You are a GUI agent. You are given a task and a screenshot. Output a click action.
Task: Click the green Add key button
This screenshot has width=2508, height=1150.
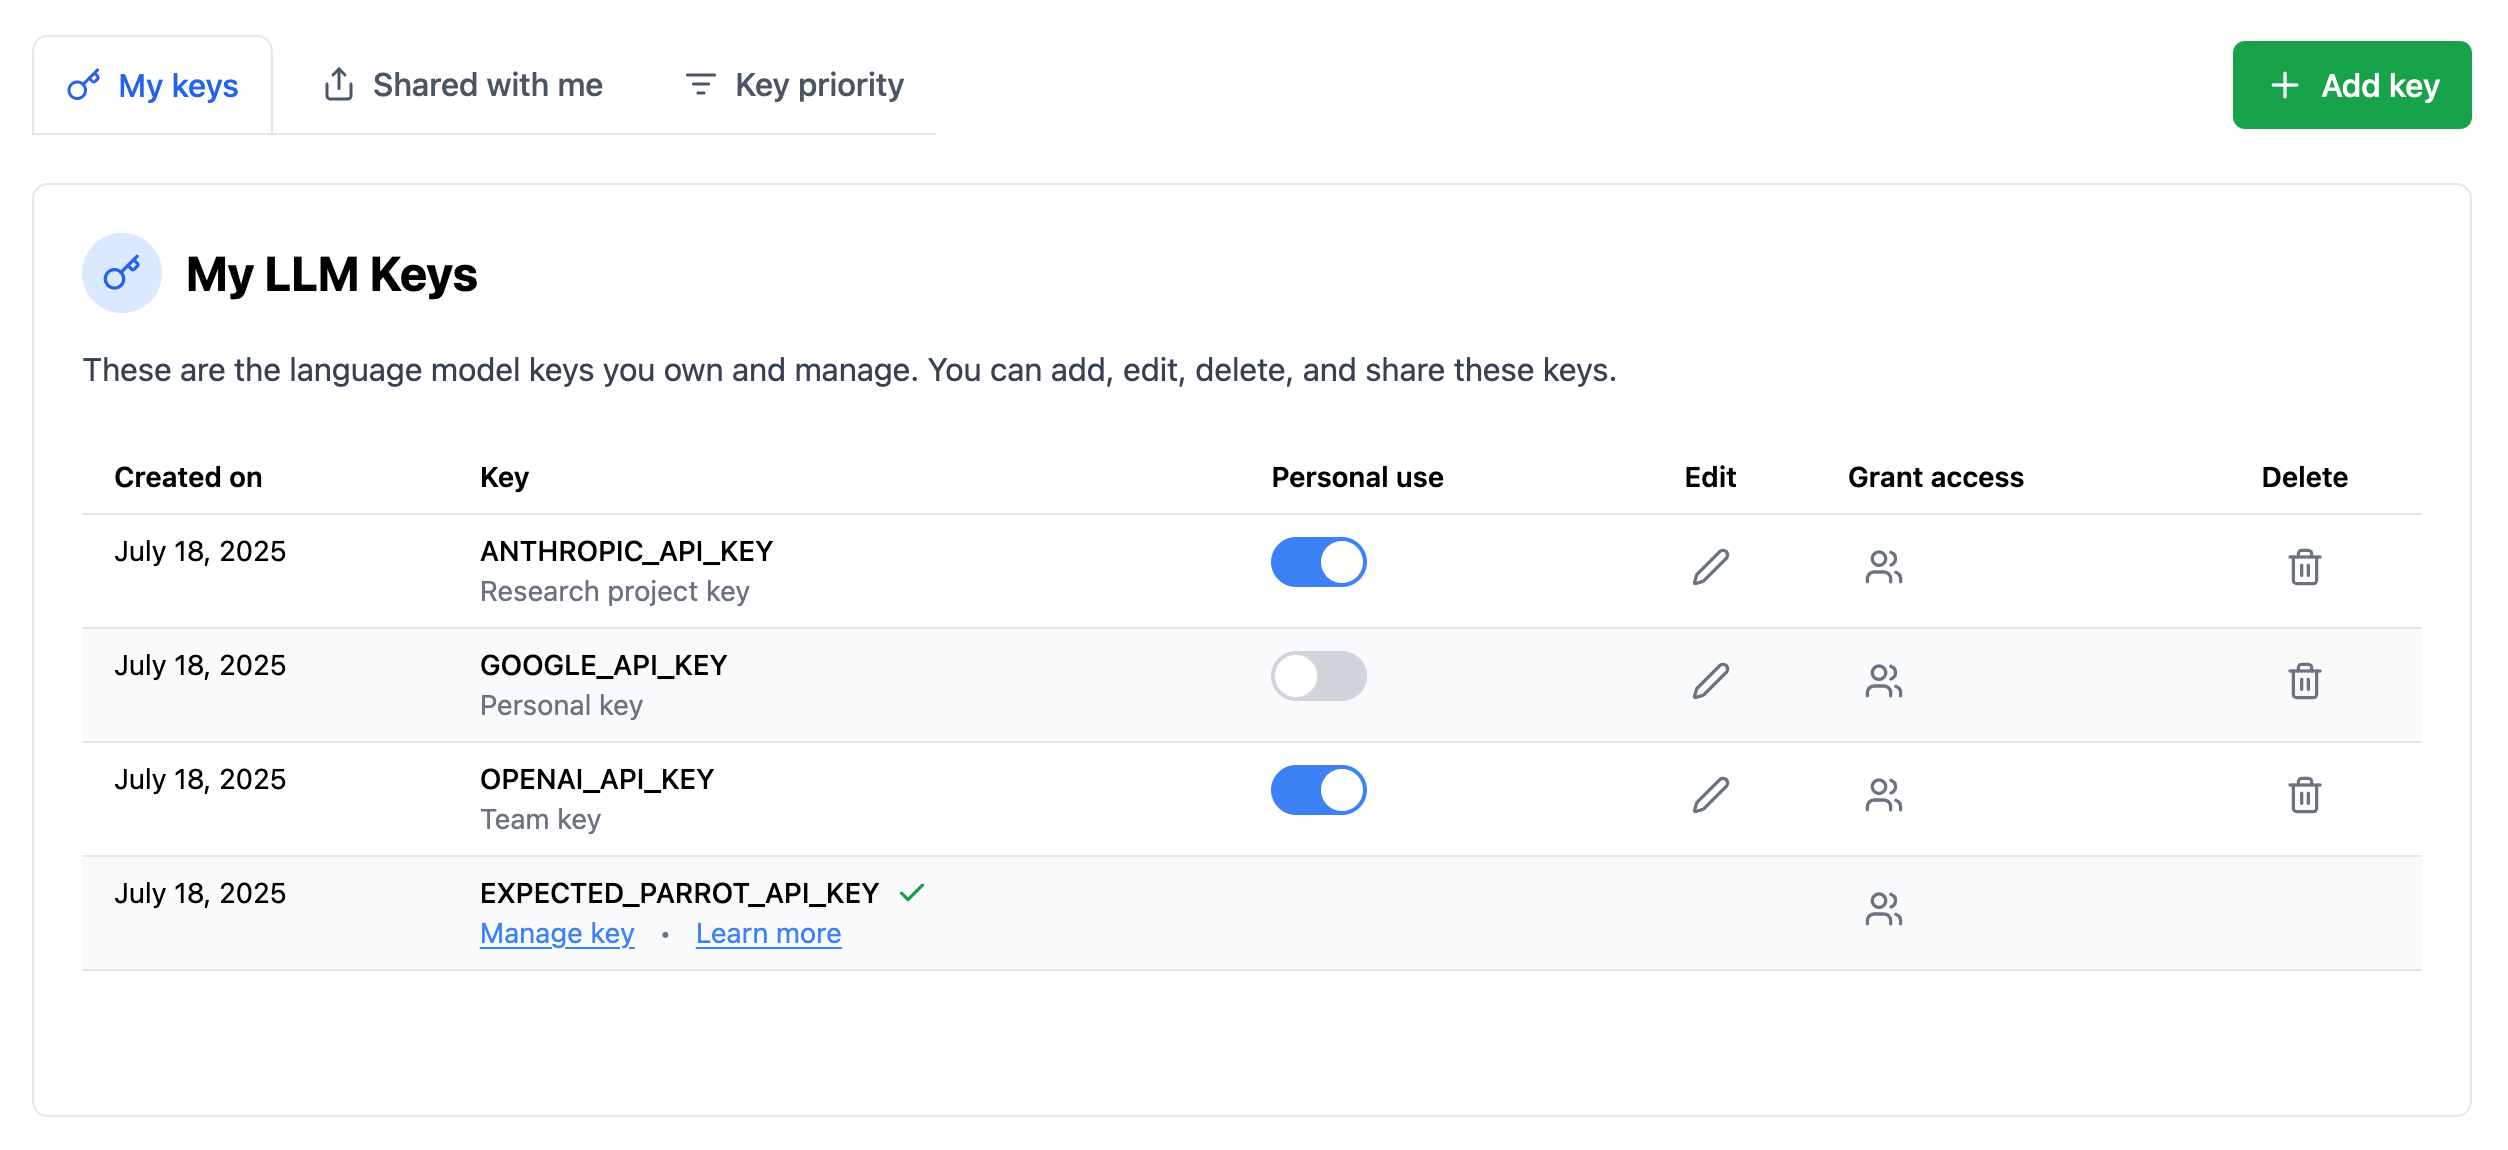2352,85
